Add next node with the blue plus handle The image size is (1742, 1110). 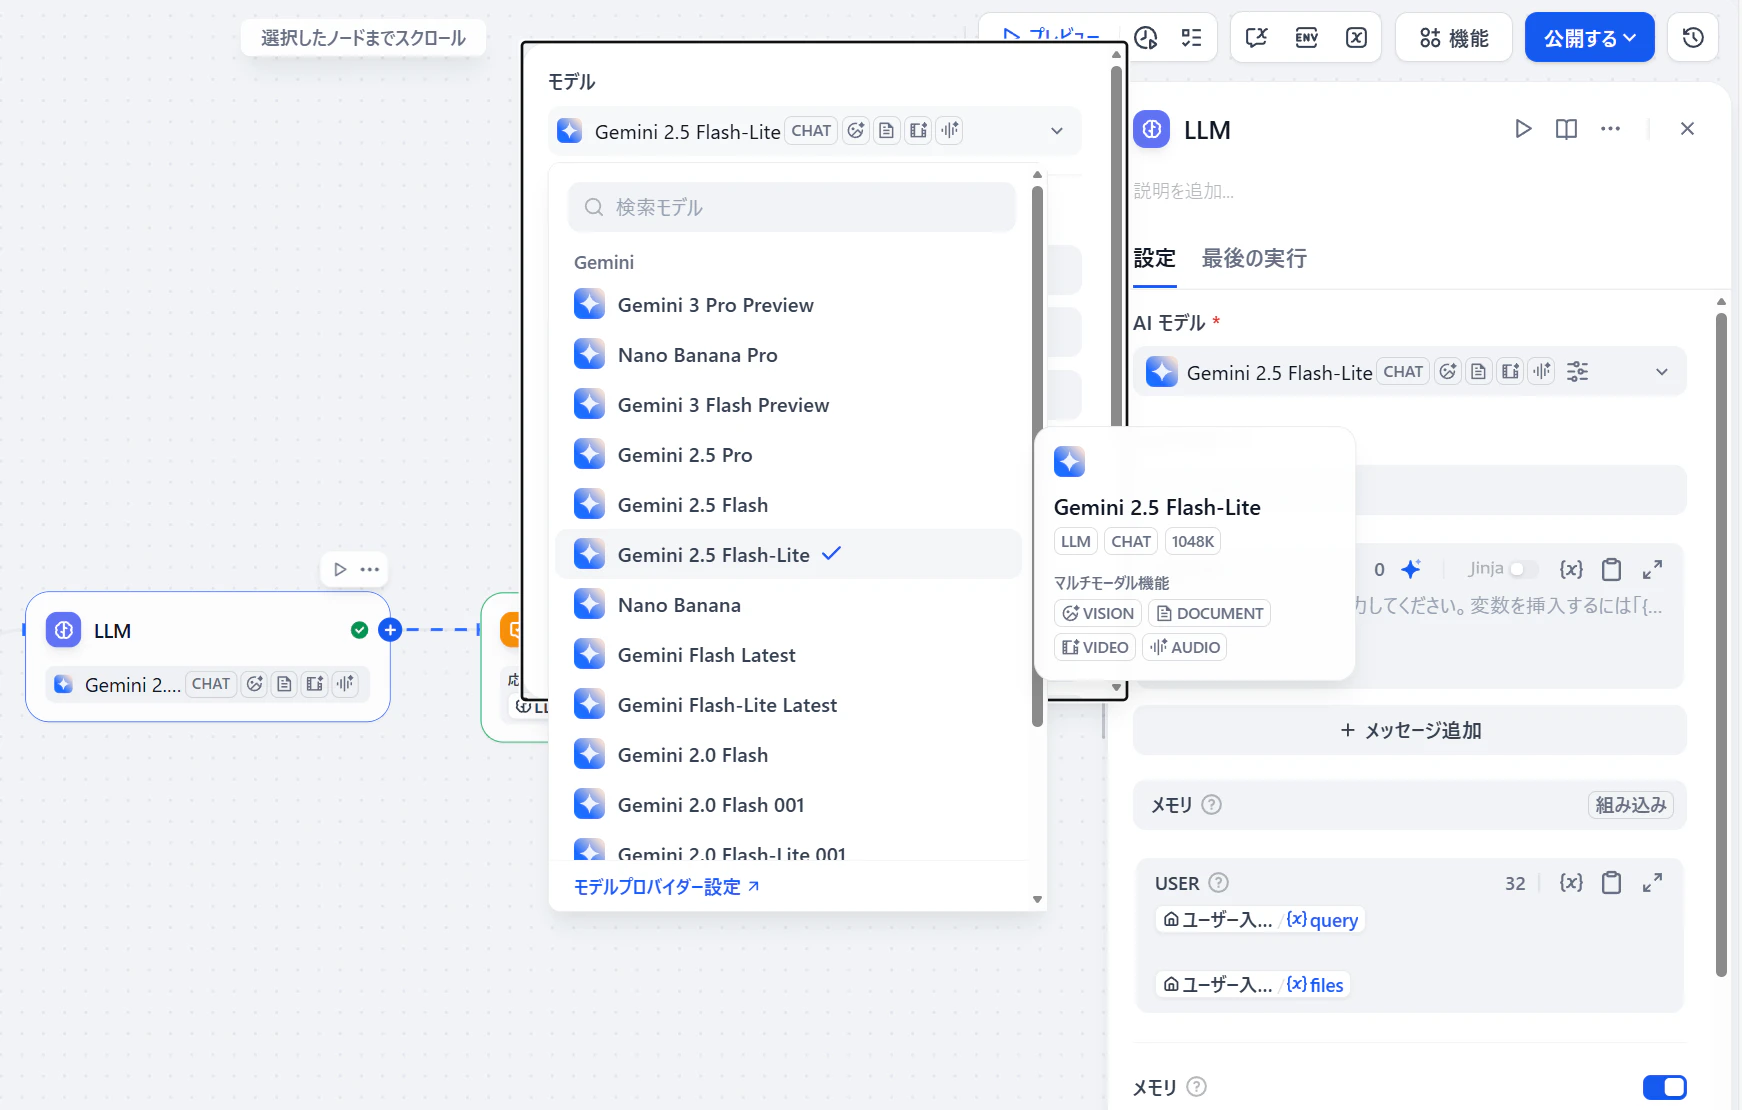click(390, 630)
